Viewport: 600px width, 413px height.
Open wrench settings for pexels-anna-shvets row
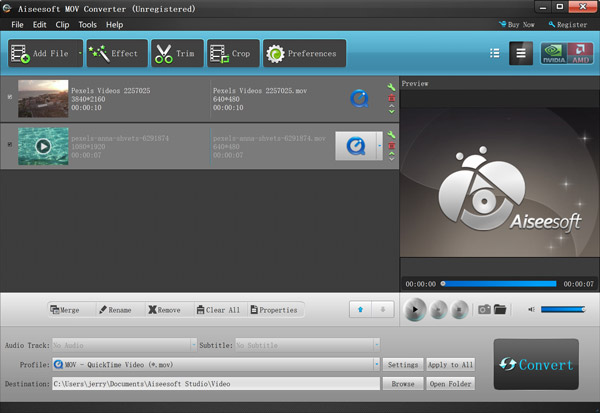(x=391, y=135)
